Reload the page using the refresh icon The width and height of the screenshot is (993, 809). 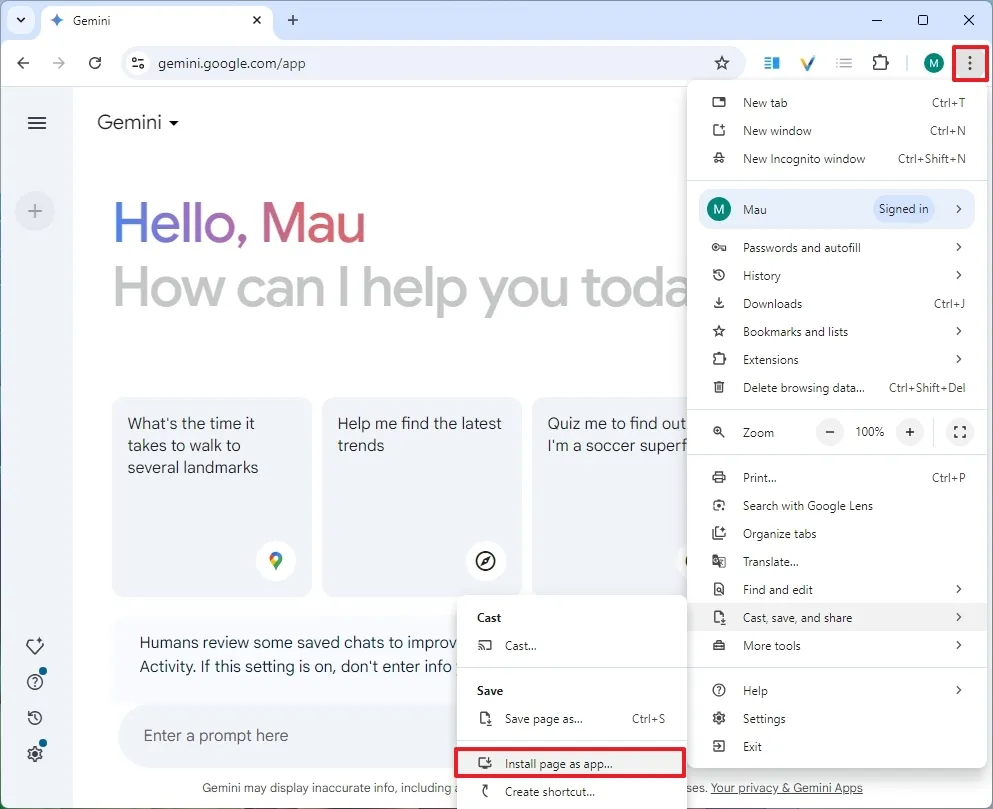(95, 62)
